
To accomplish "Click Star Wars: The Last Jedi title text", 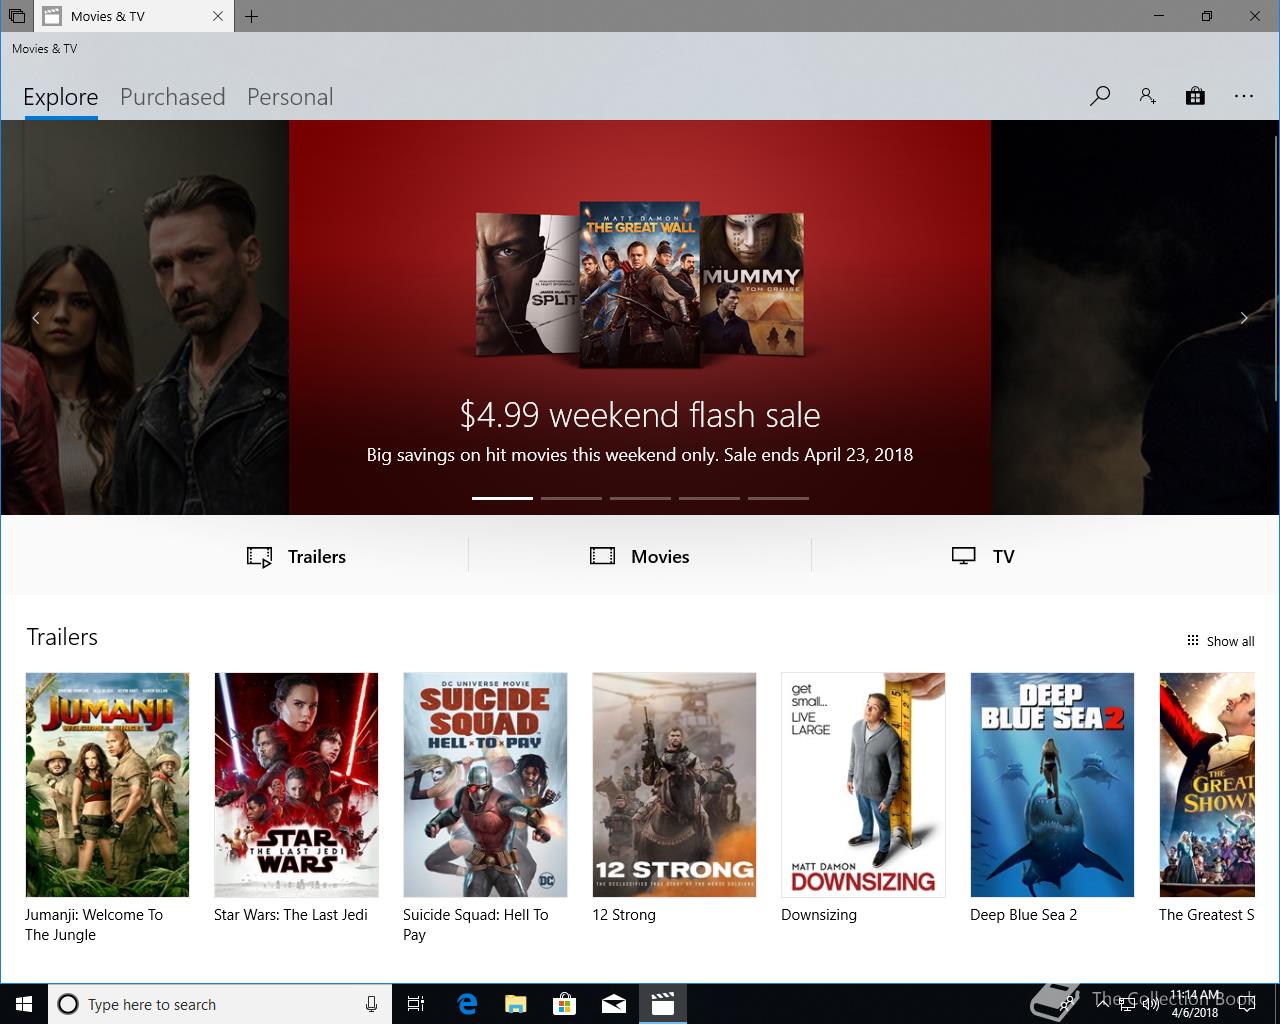I will coord(291,915).
